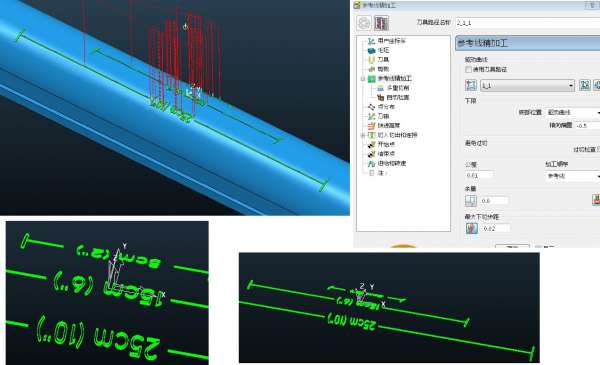Expand the 切入切出和连接 tree node
The image size is (600, 365).
point(363,135)
